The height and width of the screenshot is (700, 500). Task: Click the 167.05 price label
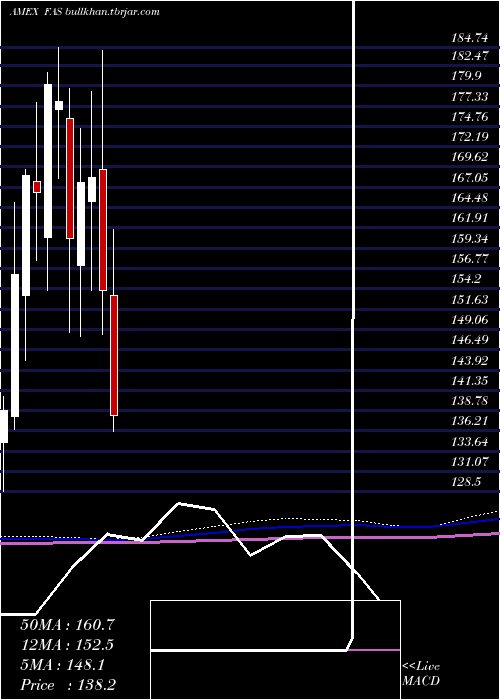pyautogui.click(x=470, y=178)
